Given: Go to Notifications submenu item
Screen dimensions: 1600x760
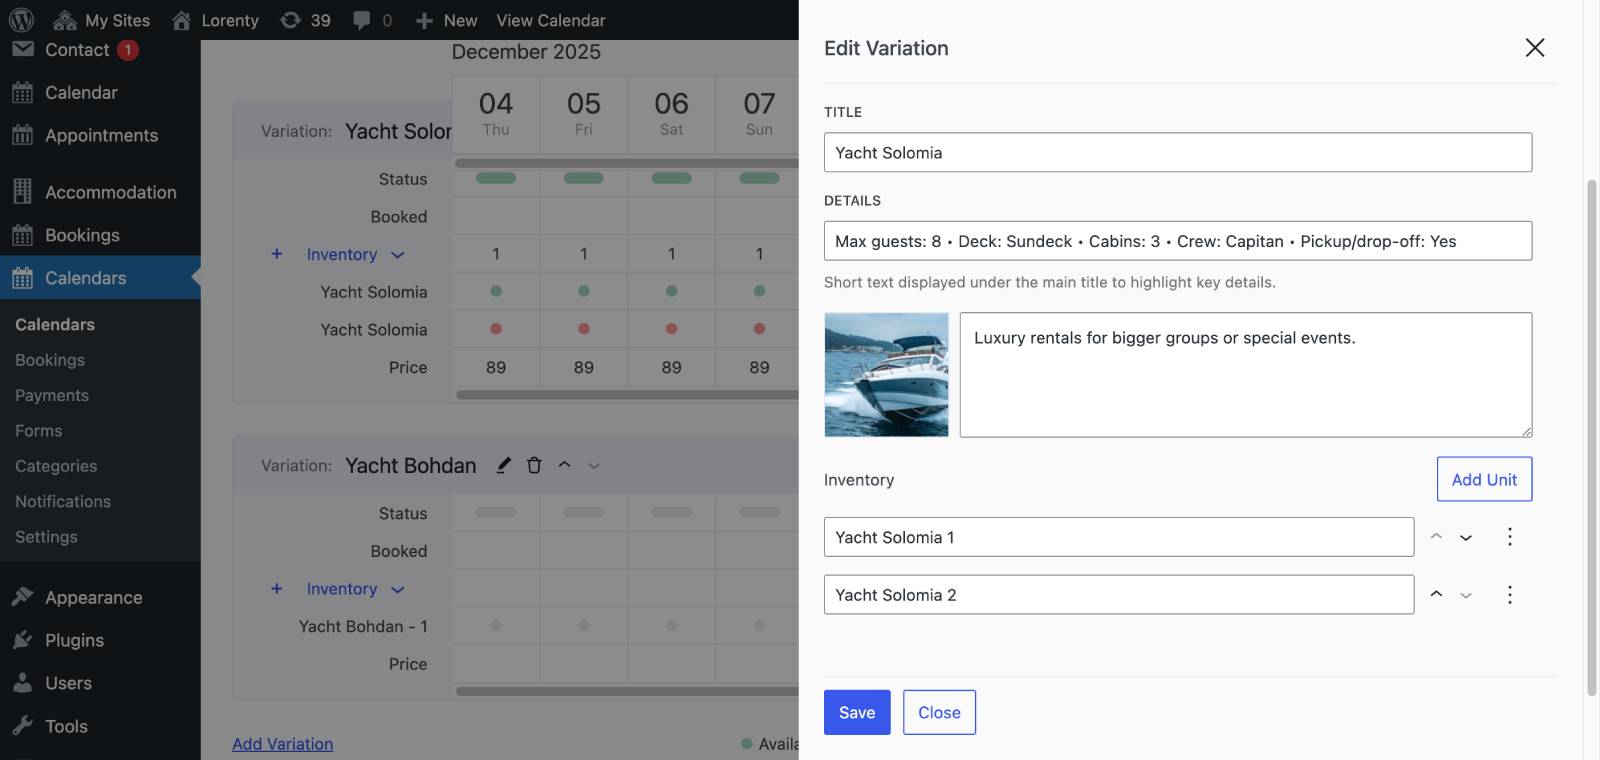Looking at the screenshot, I should (x=63, y=501).
